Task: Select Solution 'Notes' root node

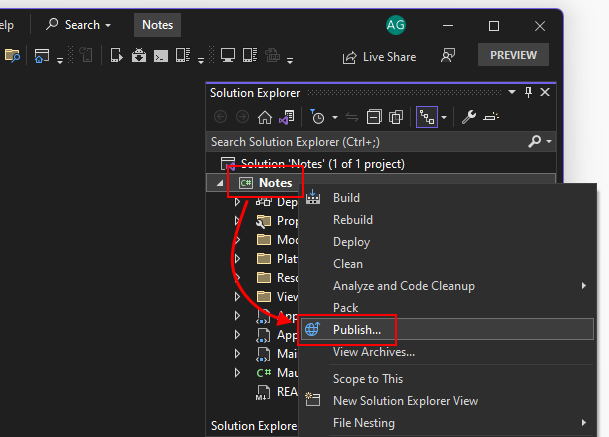Action: click(322, 164)
